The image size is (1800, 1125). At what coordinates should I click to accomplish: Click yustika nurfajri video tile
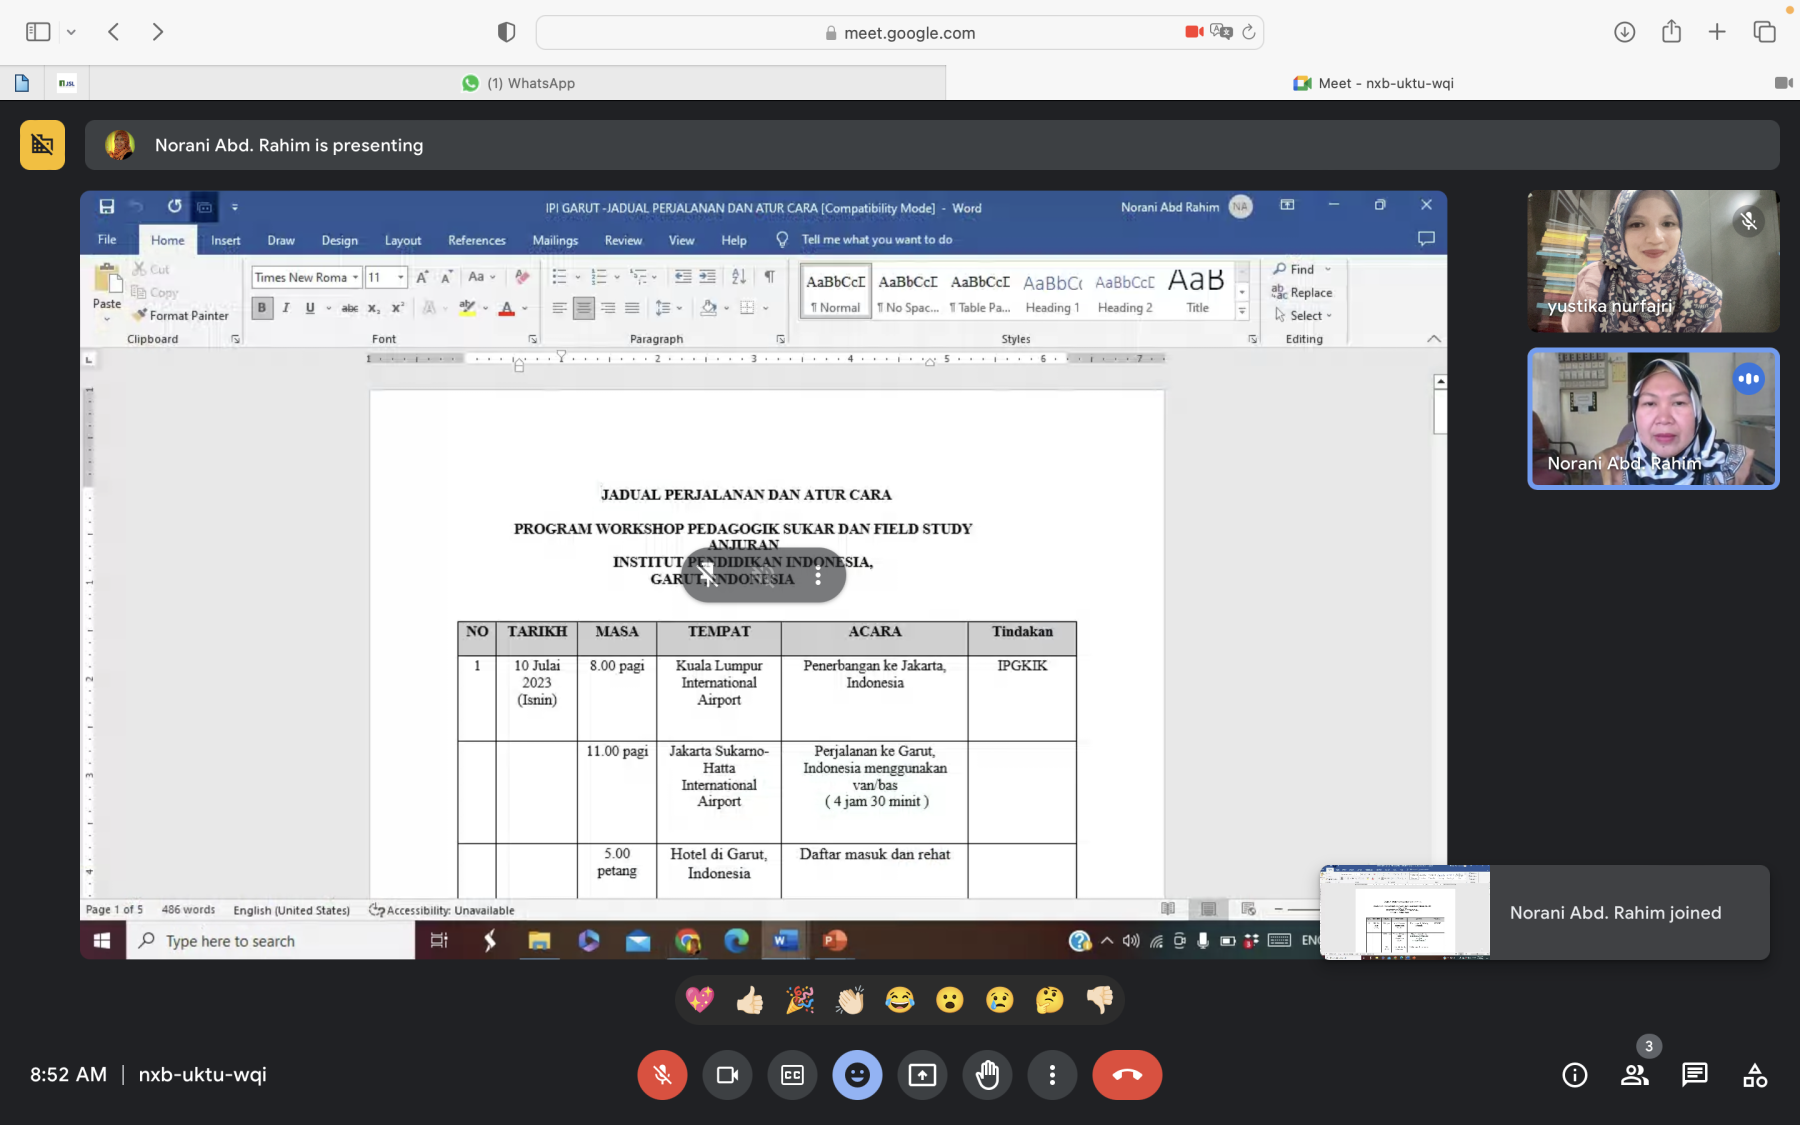1653,261
